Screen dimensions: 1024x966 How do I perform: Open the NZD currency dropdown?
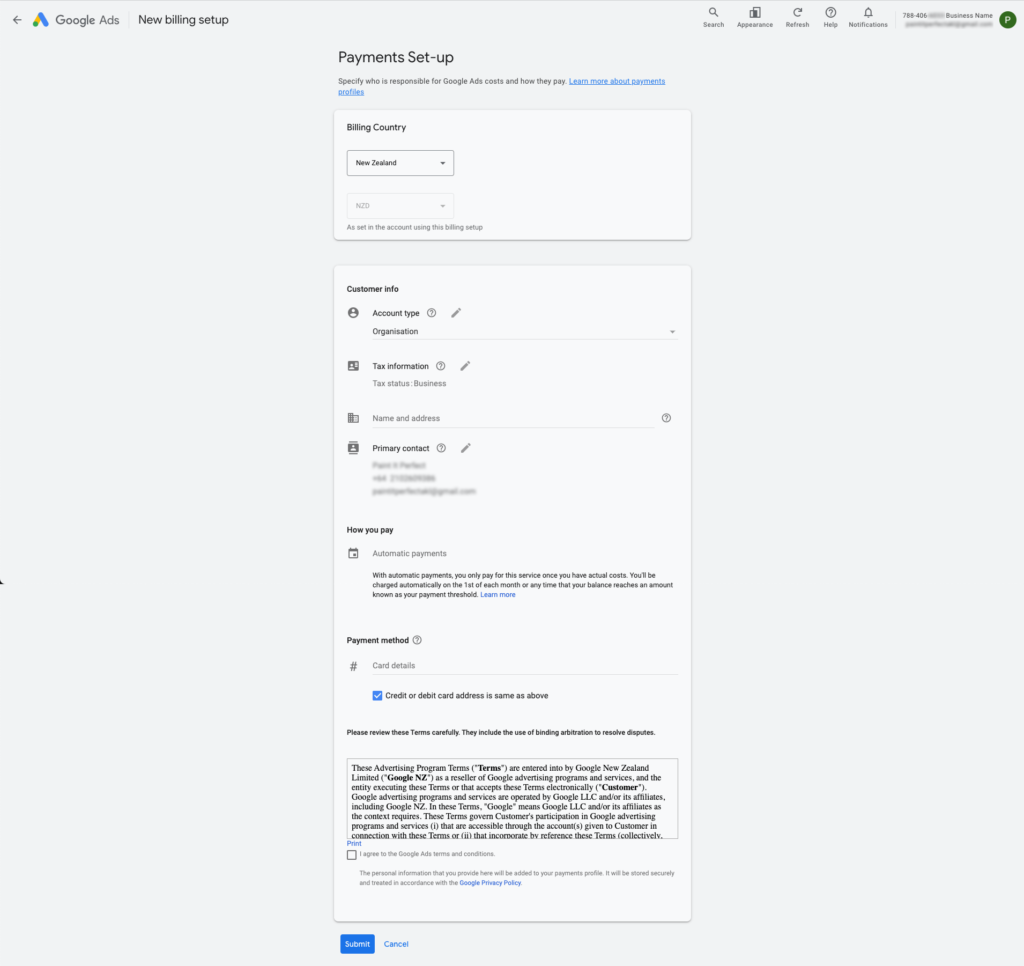pyautogui.click(x=400, y=206)
